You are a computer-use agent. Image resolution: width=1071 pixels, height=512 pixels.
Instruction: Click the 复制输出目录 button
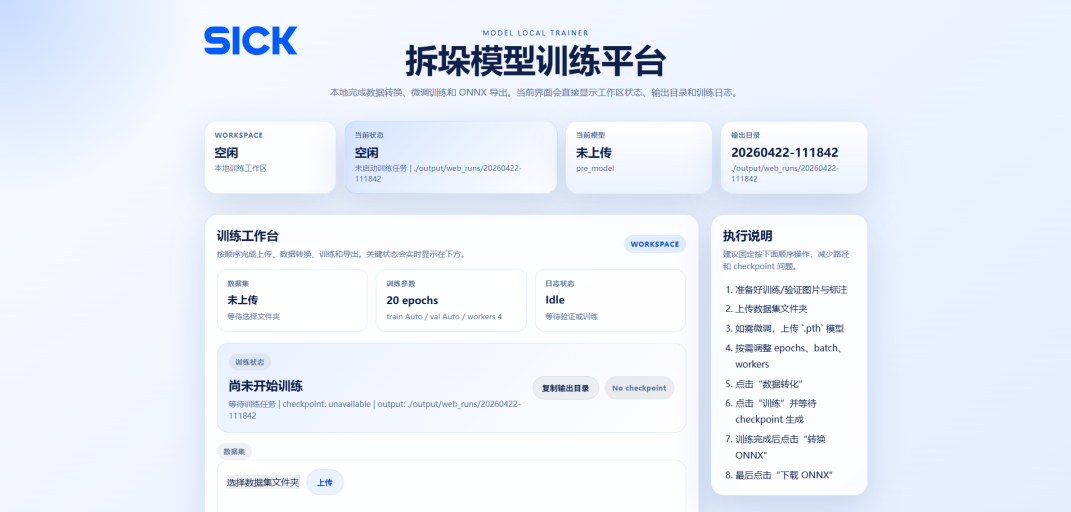pos(565,388)
